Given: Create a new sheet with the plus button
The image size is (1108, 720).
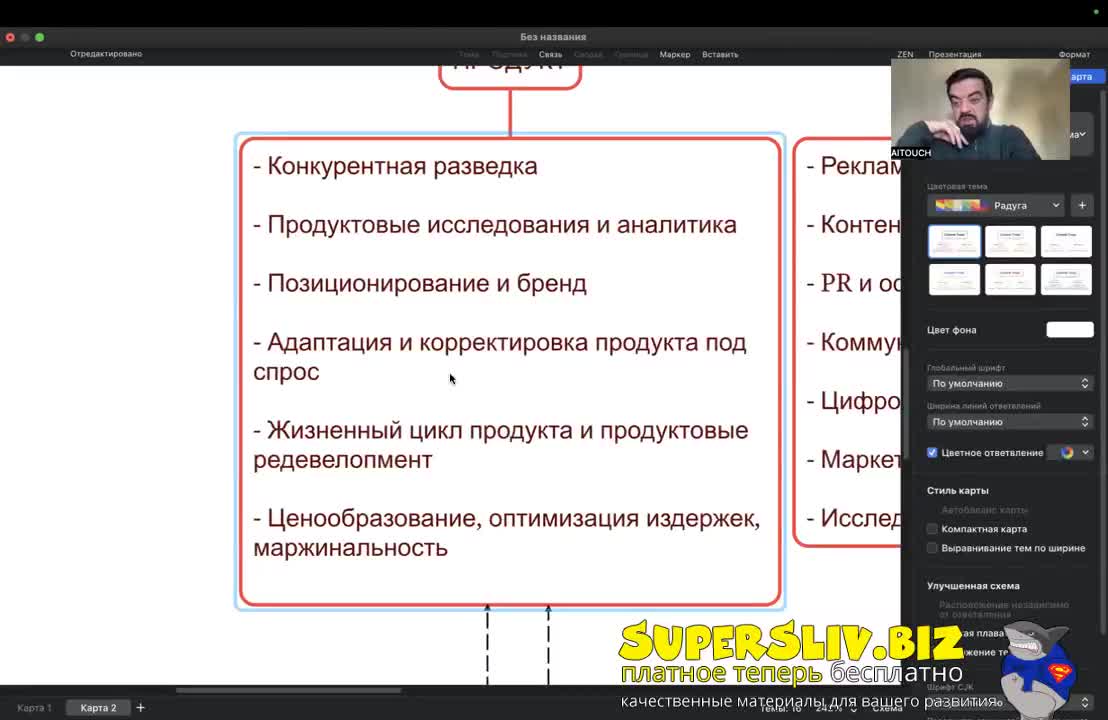Looking at the screenshot, I should [140, 707].
